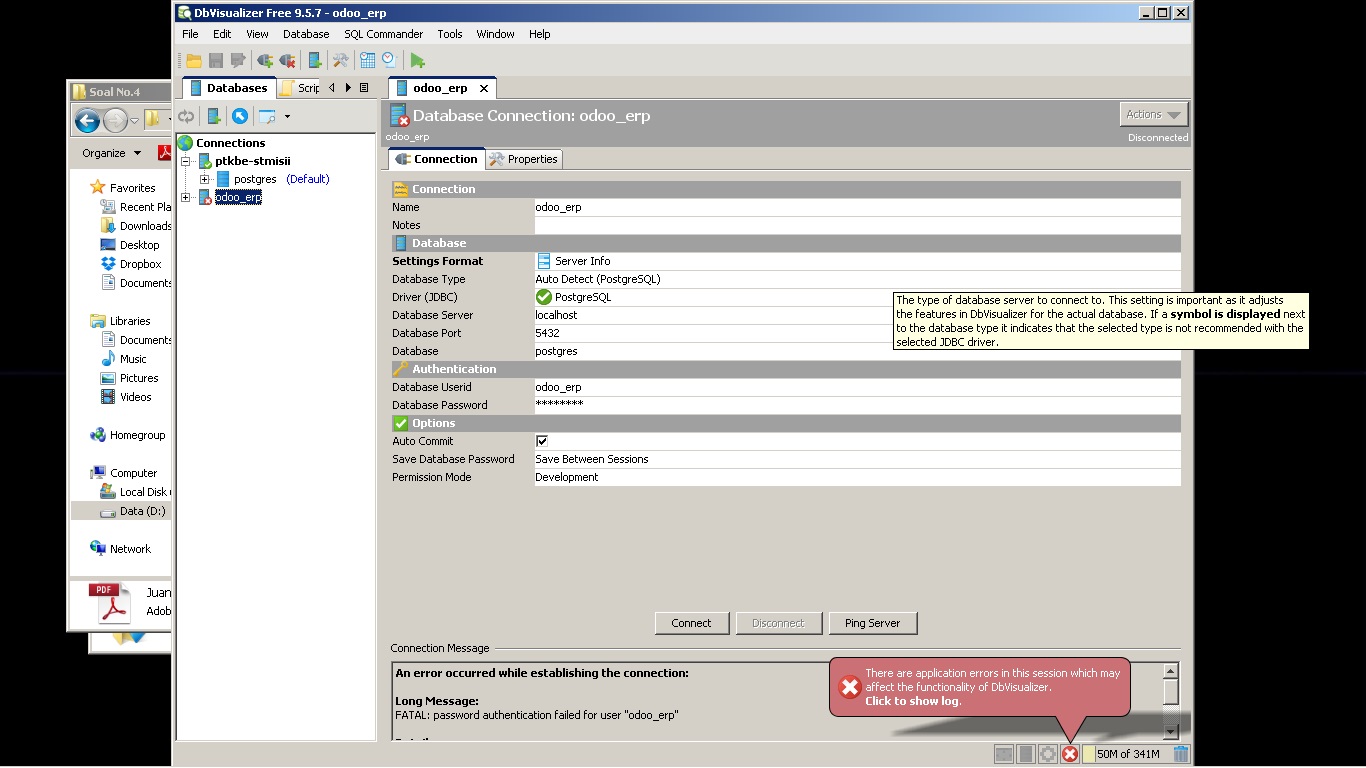This screenshot has height=768, width=1366.
Task: Expand the postgres (Default) database node
Action: (x=204, y=179)
